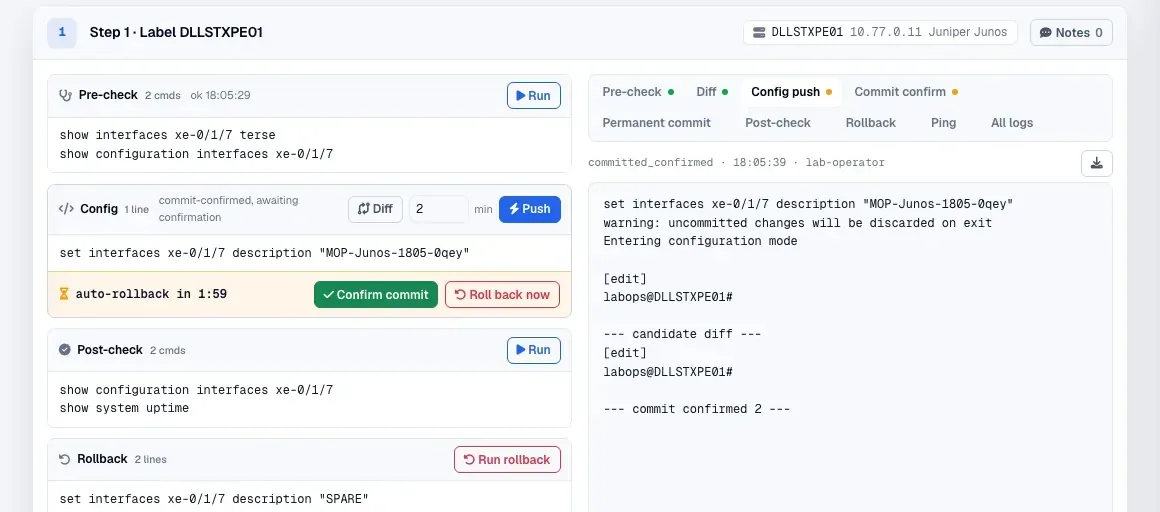Click Roll back now
This screenshot has width=1160, height=512.
pyautogui.click(x=502, y=294)
